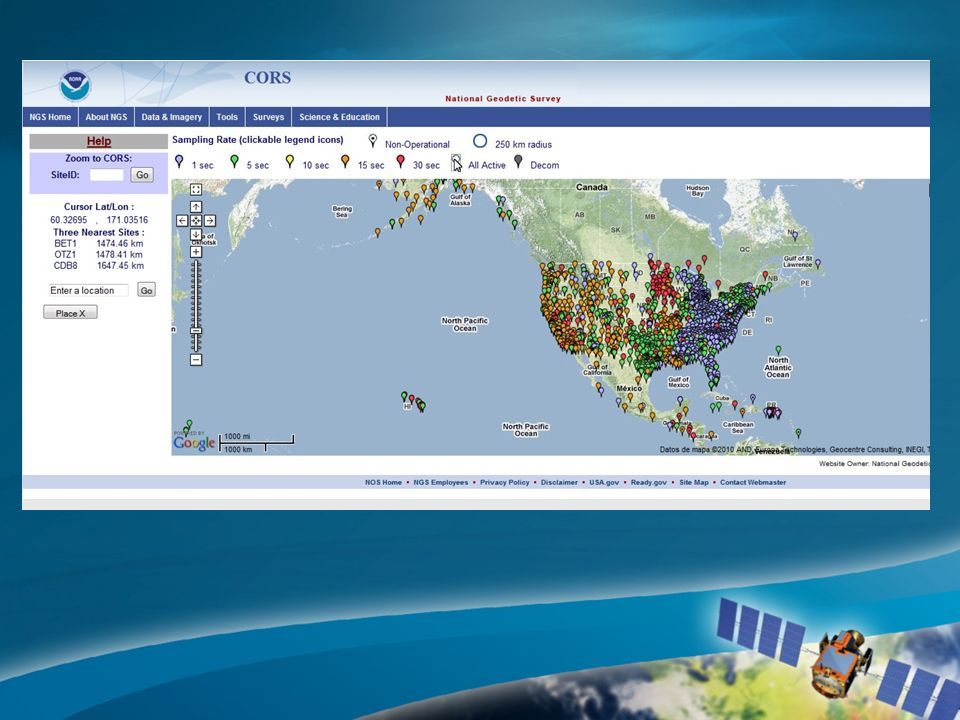Open the About NGS menu
The height and width of the screenshot is (720, 960).
(x=107, y=117)
